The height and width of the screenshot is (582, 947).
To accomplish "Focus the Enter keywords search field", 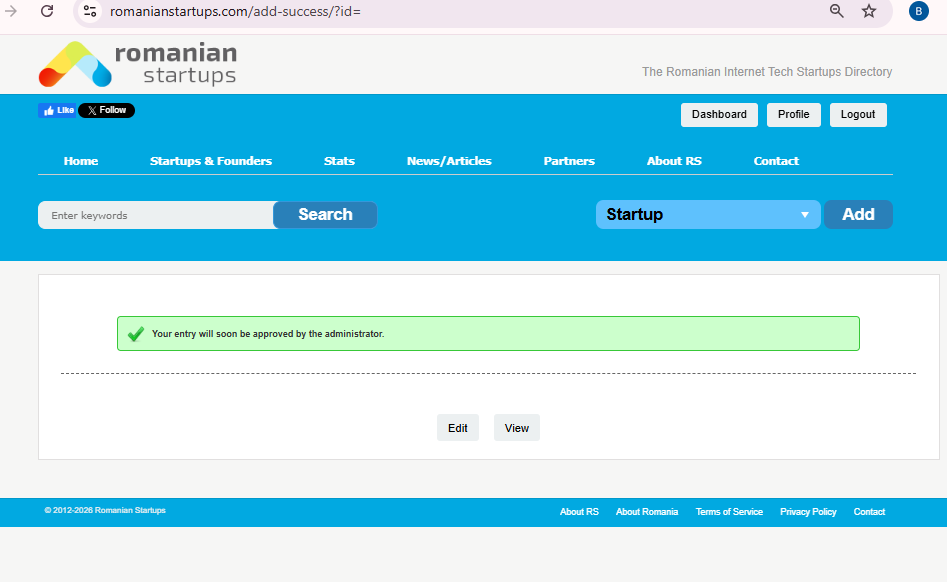I will (x=156, y=215).
